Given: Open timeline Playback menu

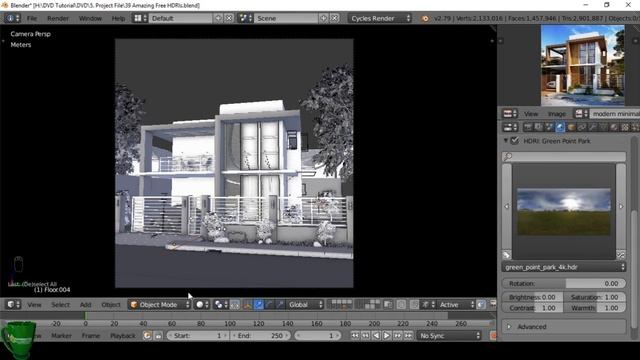Looking at the screenshot, I should pyautogui.click(x=122, y=336).
